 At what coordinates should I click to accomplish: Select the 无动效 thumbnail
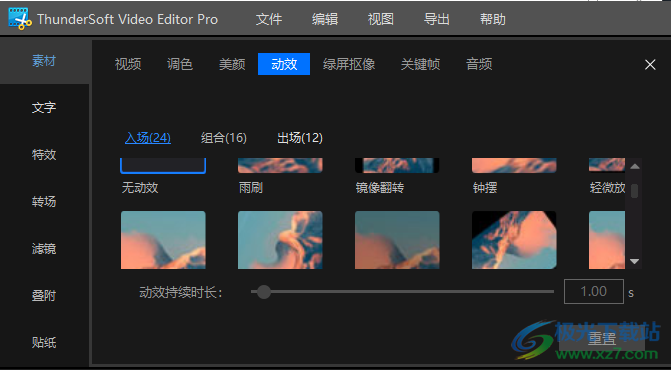(x=163, y=166)
